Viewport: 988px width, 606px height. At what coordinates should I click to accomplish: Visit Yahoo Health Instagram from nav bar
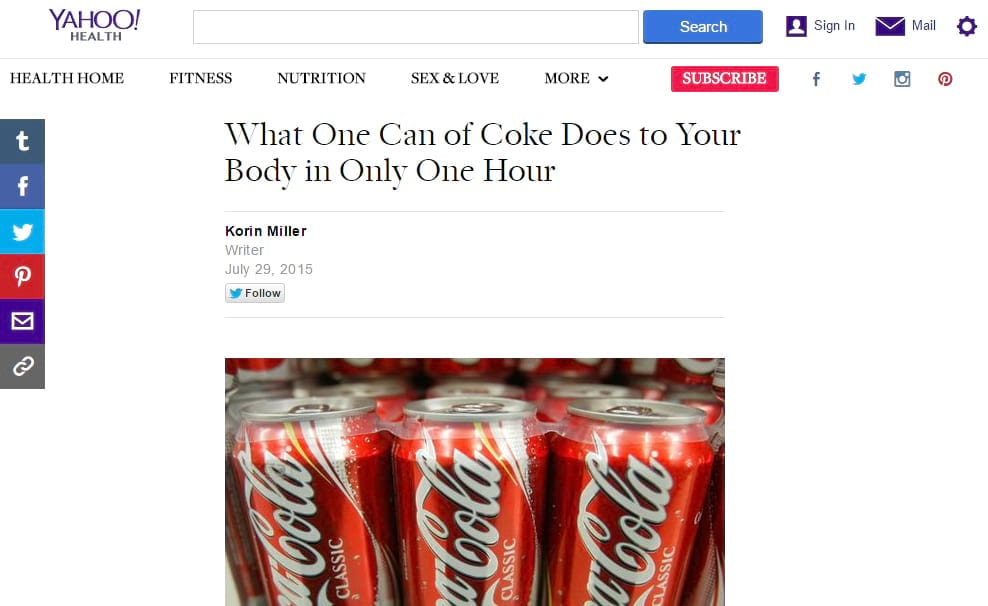pos(902,79)
